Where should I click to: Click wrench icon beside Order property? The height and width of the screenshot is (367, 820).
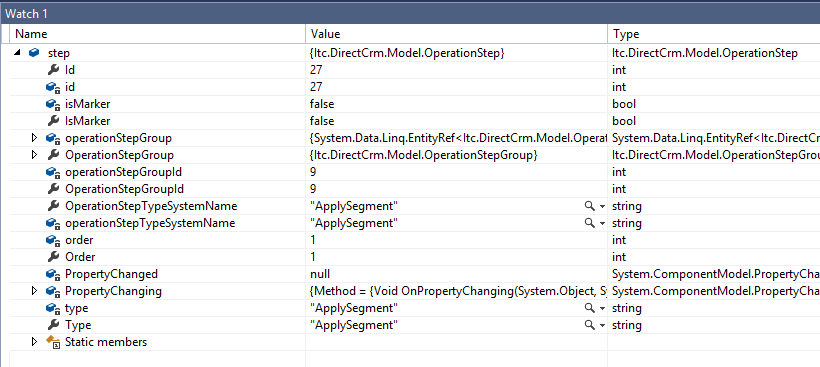pos(53,257)
